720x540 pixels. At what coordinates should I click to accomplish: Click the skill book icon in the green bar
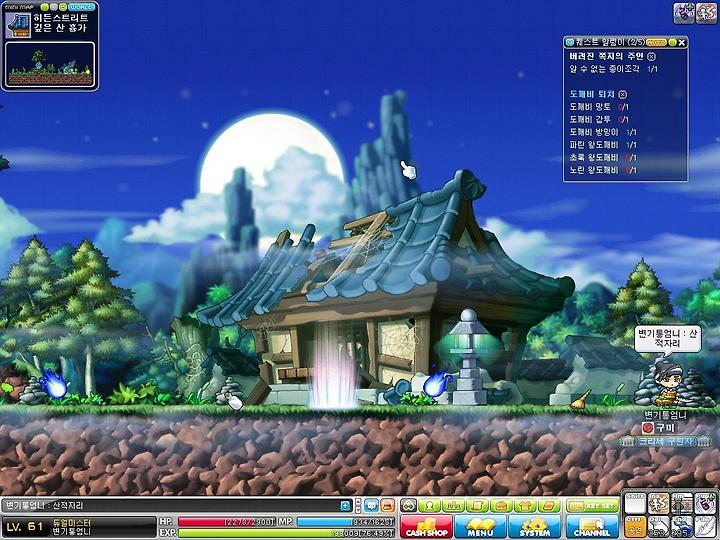(x=549, y=506)
